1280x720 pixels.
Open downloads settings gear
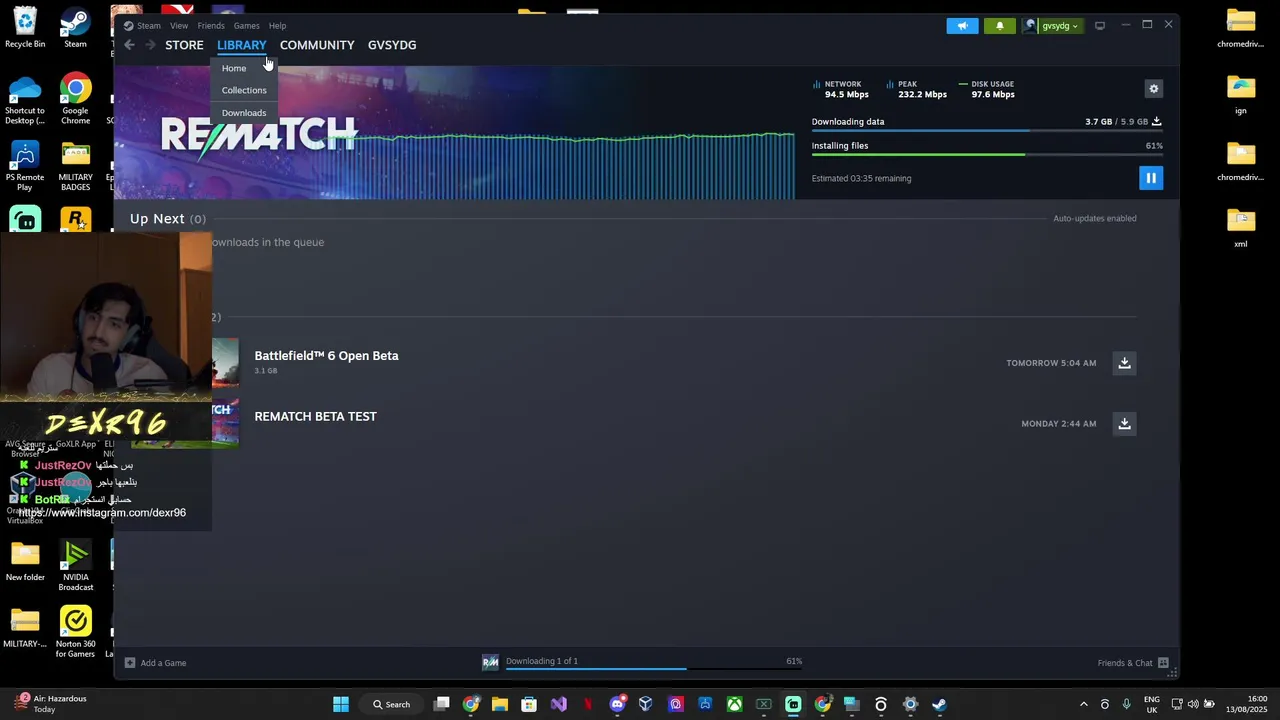(1154, 89)
